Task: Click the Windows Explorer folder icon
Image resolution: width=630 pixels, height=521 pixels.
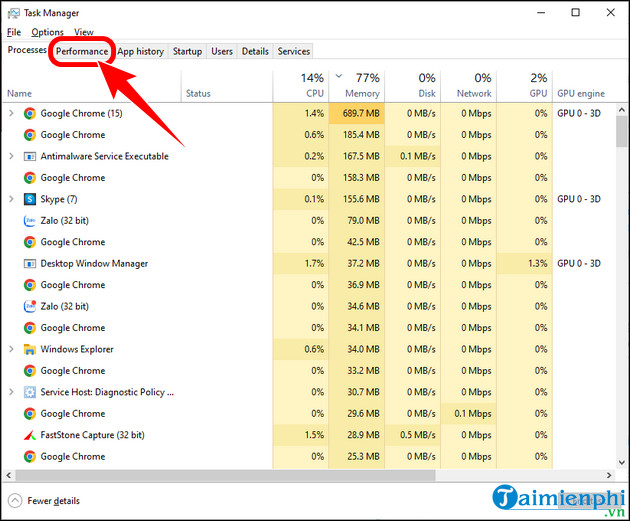Action: tap(29, 349)
